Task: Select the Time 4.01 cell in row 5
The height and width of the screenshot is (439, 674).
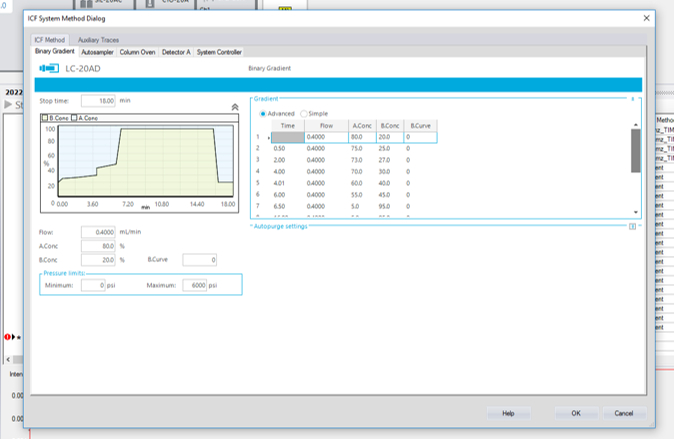Action: pos(288,183)
